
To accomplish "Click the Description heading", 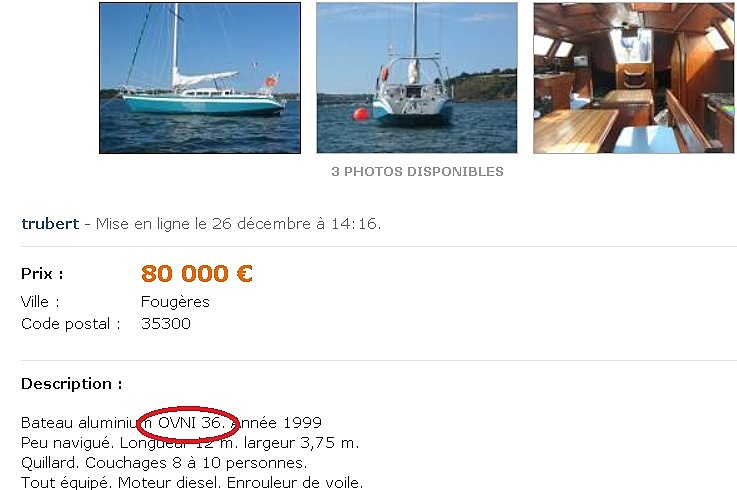I will 72,384.
